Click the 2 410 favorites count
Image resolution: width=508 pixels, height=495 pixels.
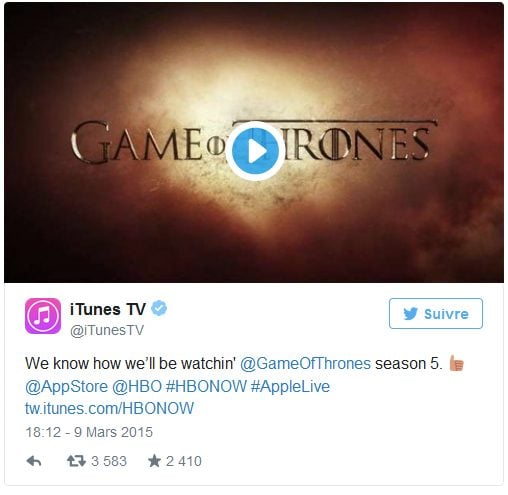click(x=184, y=461)
